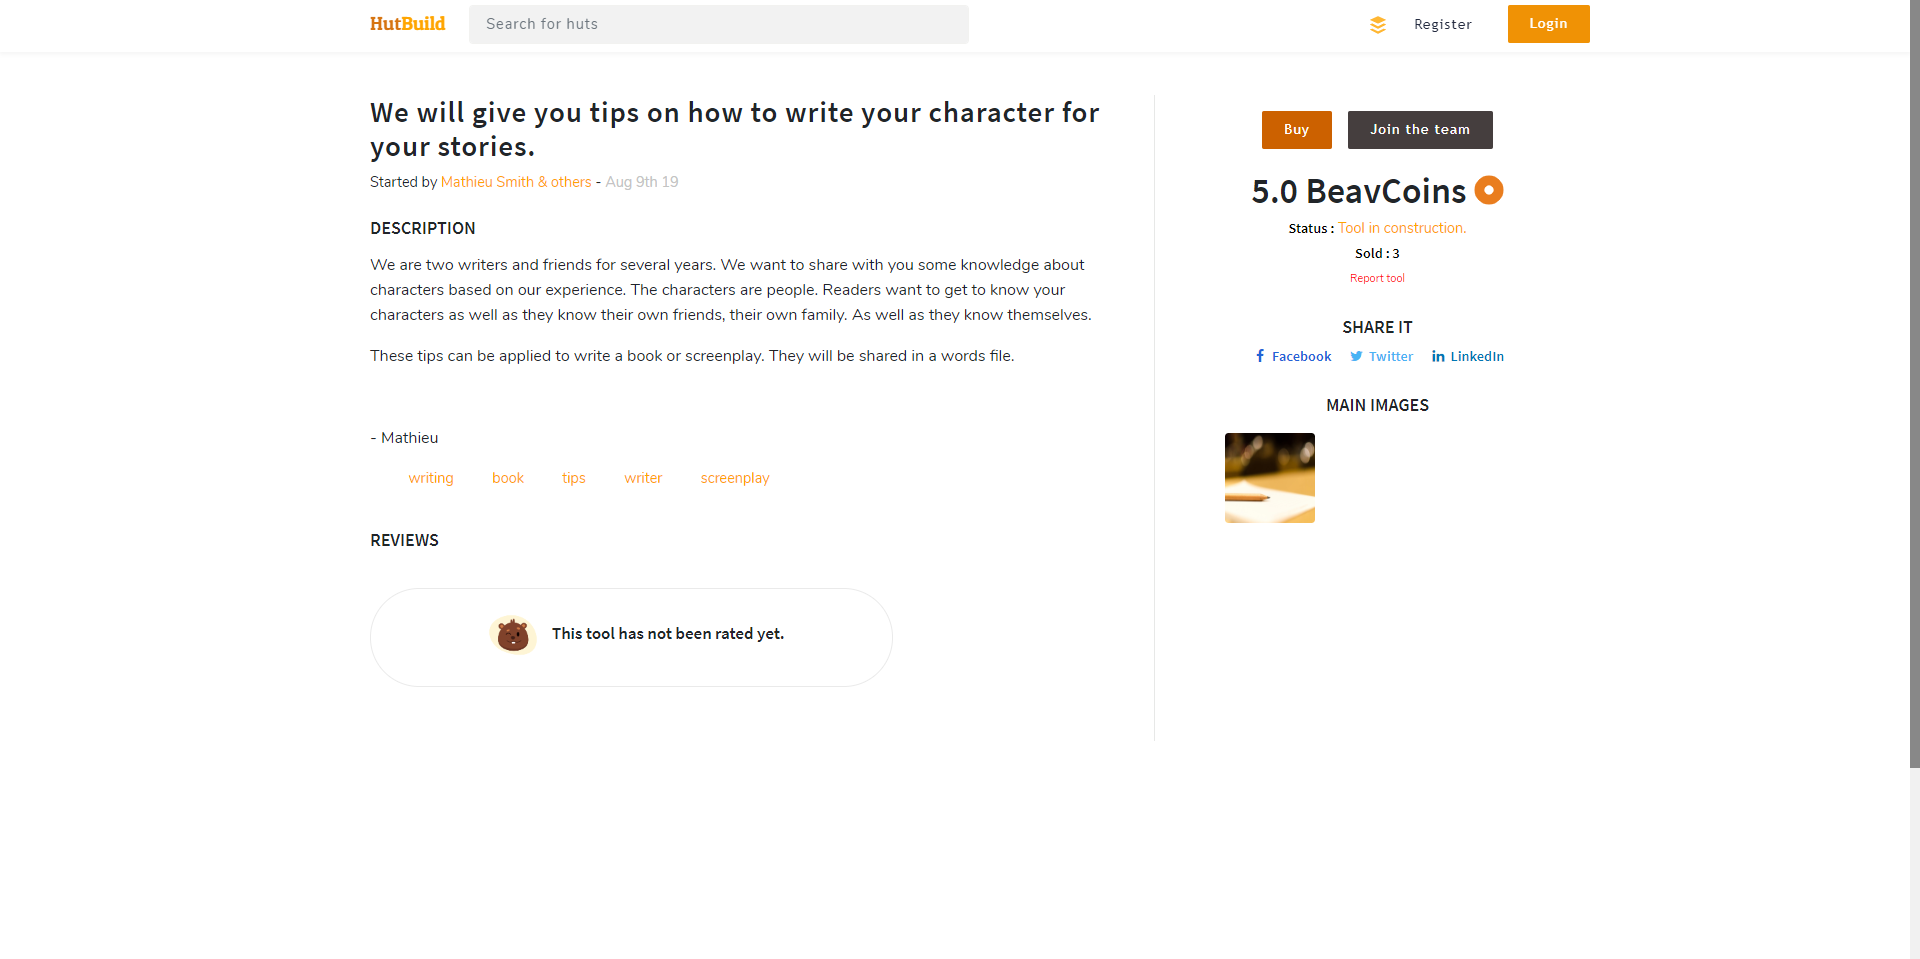Screen dimensions: 1920x959
Task: Click the Buy button
Action: click(x=1296, y=130)
